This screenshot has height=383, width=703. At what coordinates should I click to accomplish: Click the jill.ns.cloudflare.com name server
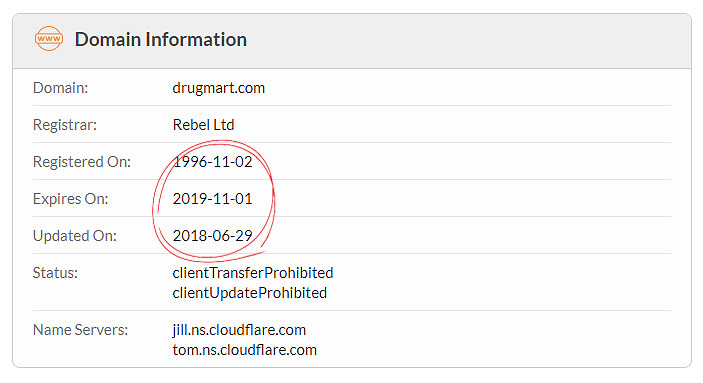click(x=239, y=330)
